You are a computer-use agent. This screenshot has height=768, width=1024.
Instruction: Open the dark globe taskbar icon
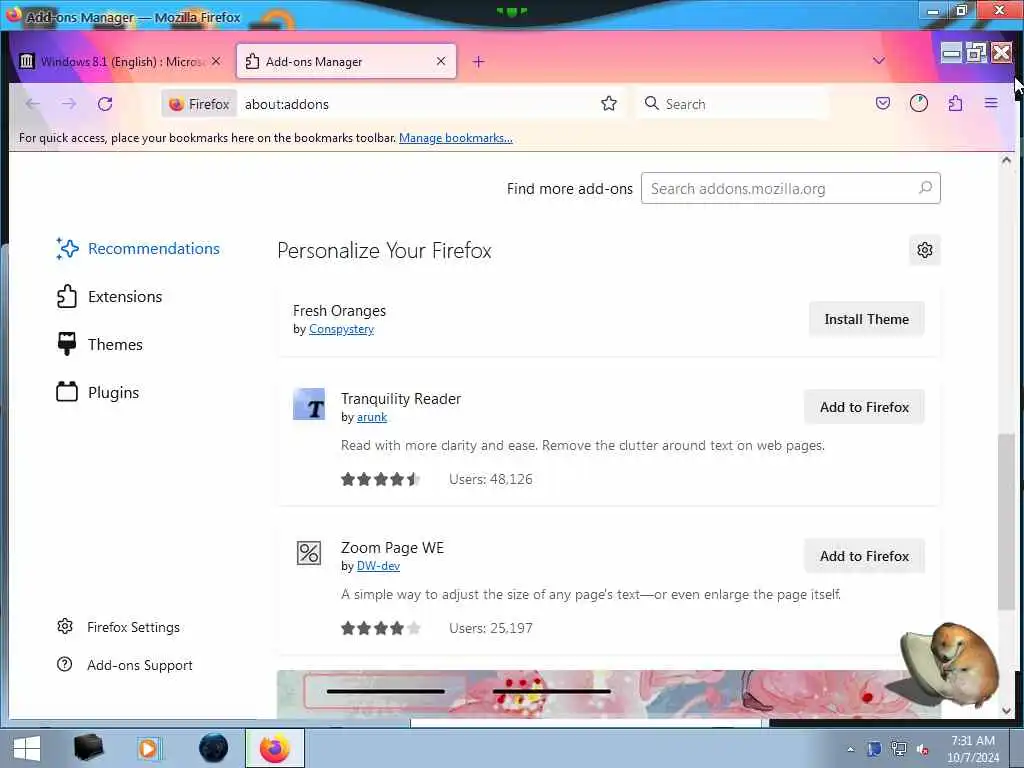[x=213, y=748]
